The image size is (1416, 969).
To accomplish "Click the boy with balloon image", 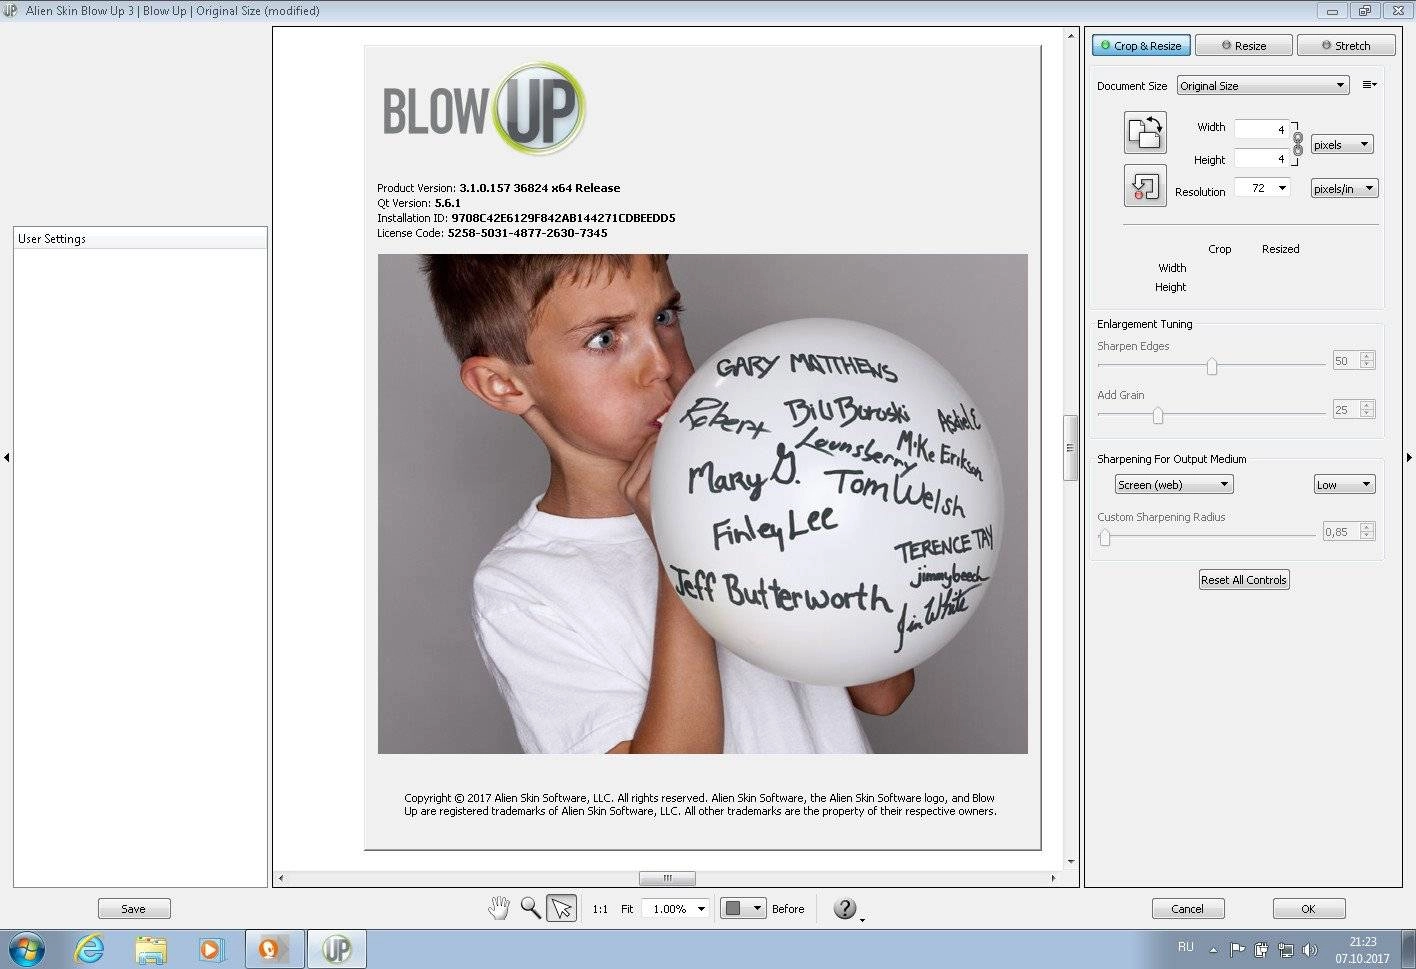I will 702,503.
